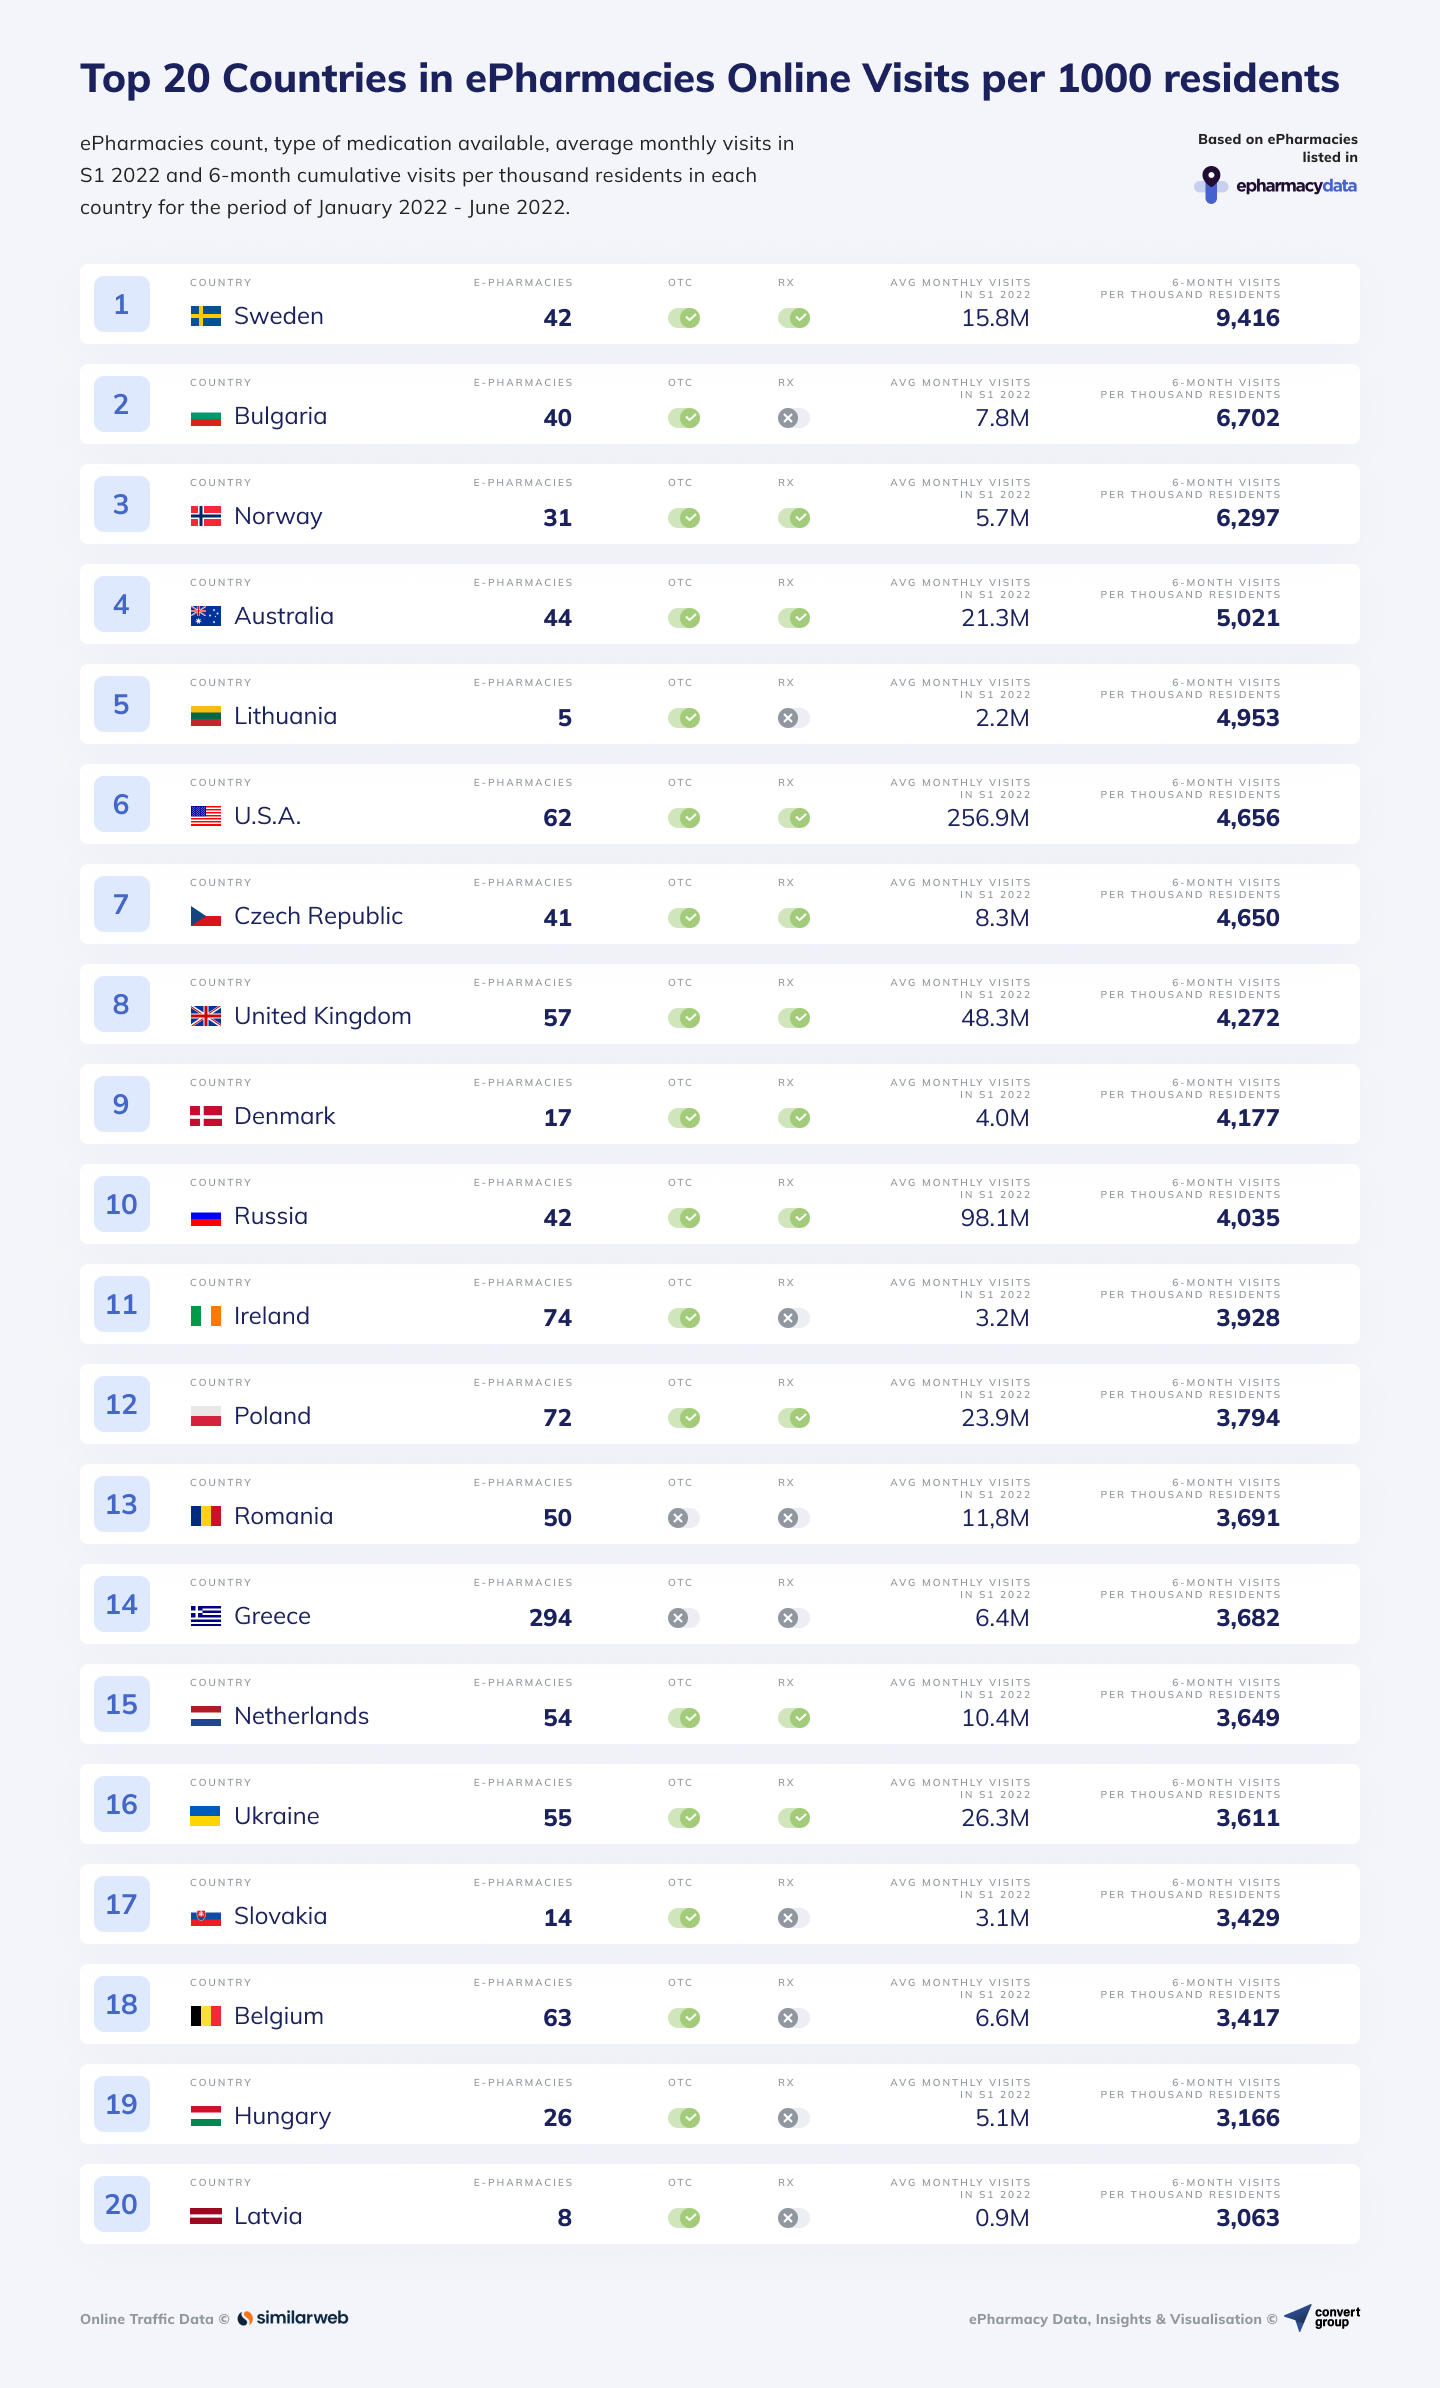Click the Greece flag icon
The image size is (1440, 2388).
(x=205, y=1616)
